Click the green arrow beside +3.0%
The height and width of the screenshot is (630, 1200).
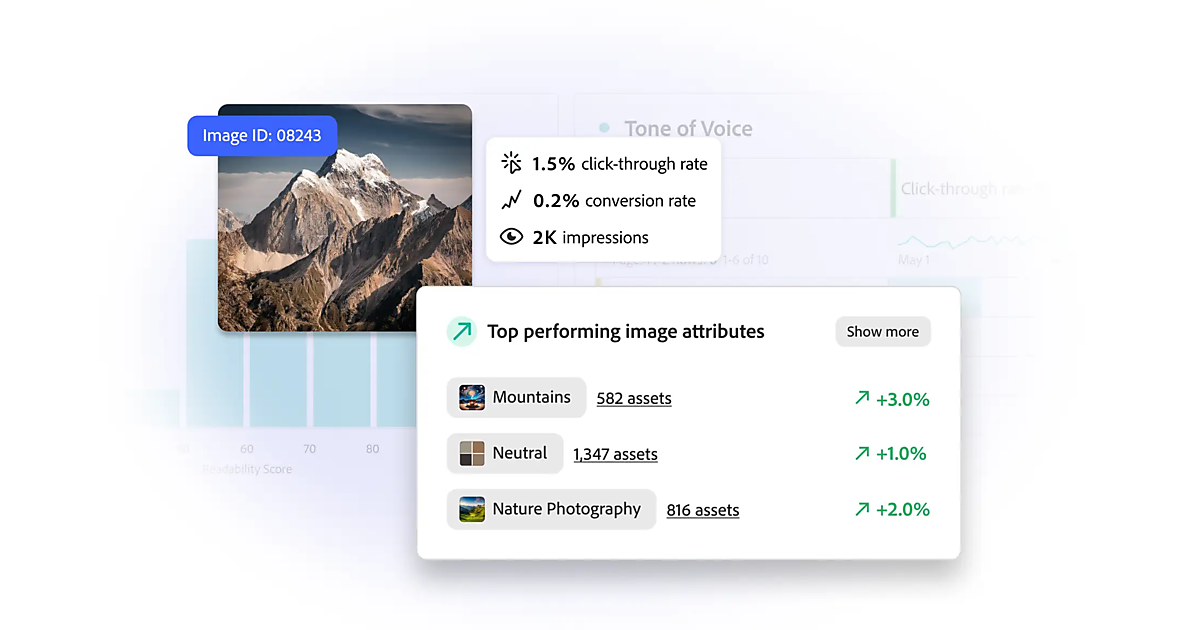(862, 398)
